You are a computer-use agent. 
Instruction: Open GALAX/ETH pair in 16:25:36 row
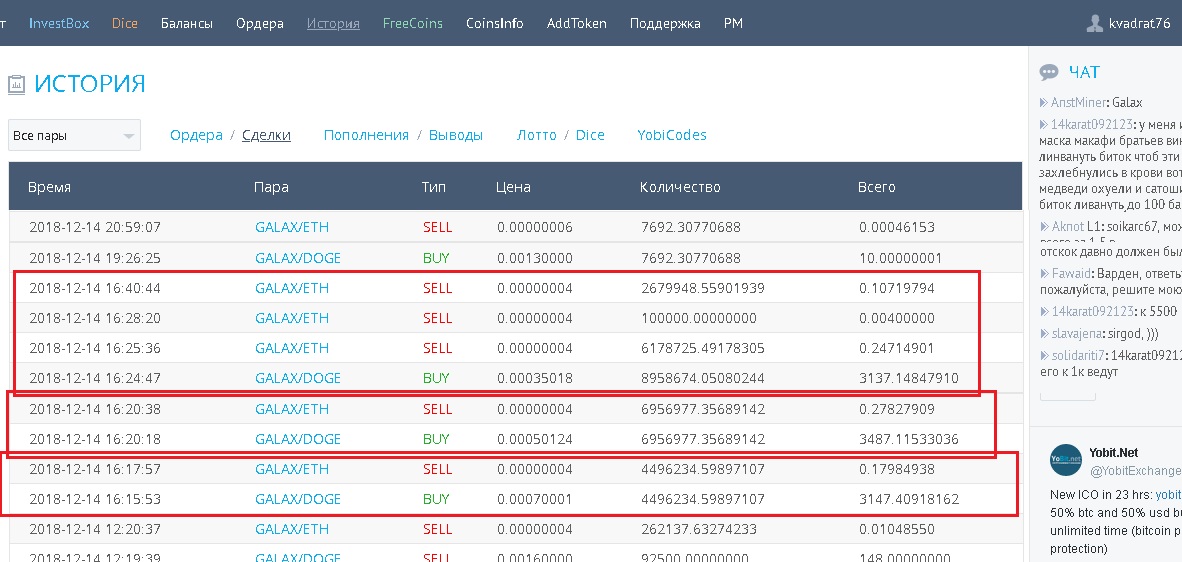click(x=292, y=348)
